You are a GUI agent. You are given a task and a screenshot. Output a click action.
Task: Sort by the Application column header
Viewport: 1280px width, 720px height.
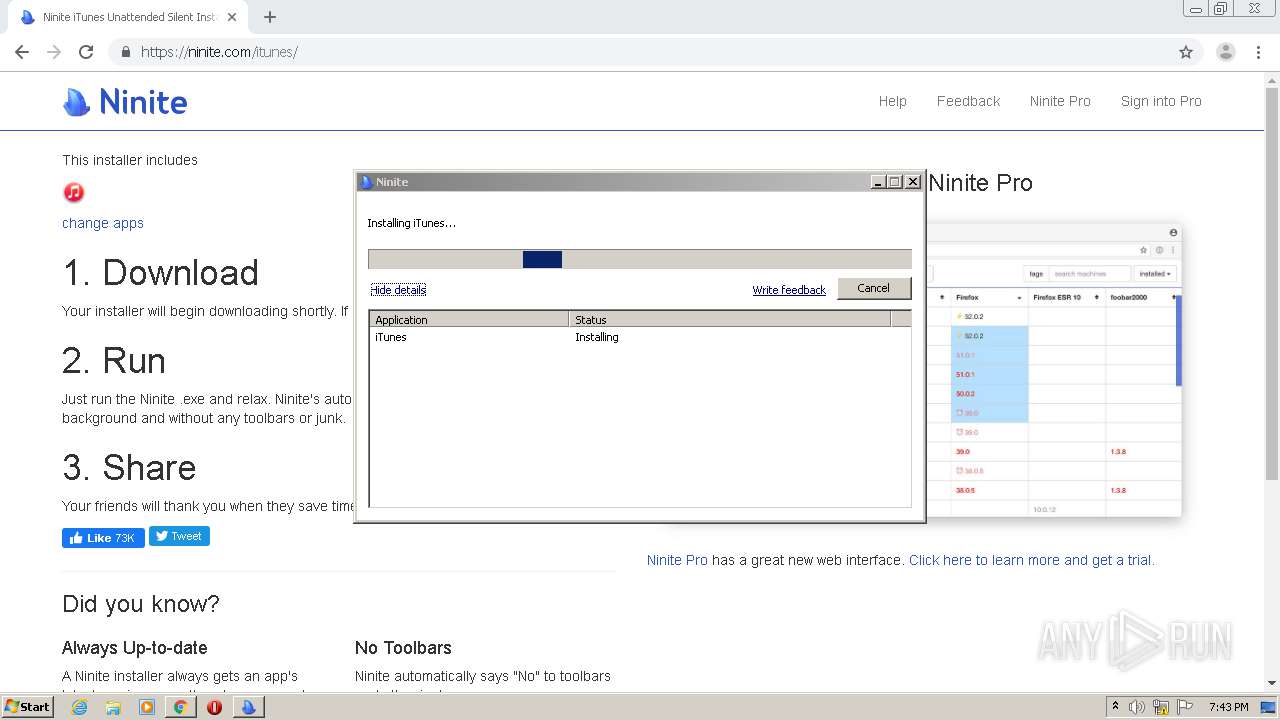(469, 320)
